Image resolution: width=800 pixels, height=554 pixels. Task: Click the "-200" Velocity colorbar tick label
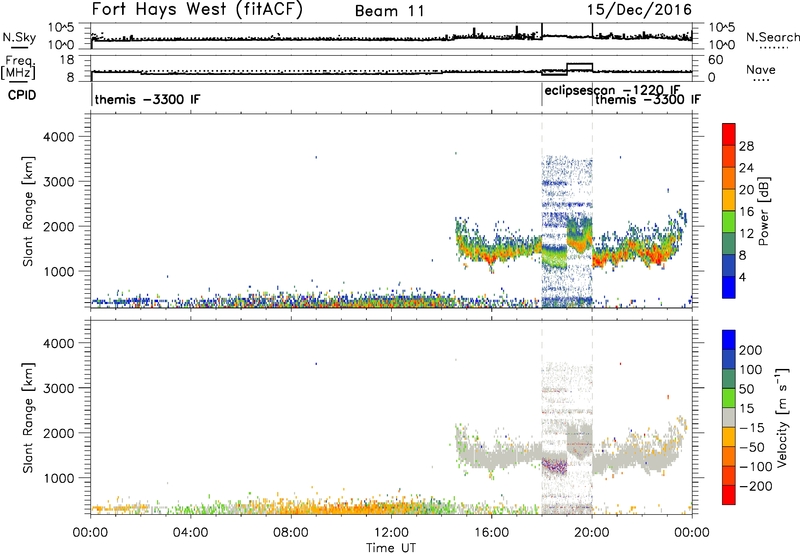pyautogui.click(x=756, y=486)
